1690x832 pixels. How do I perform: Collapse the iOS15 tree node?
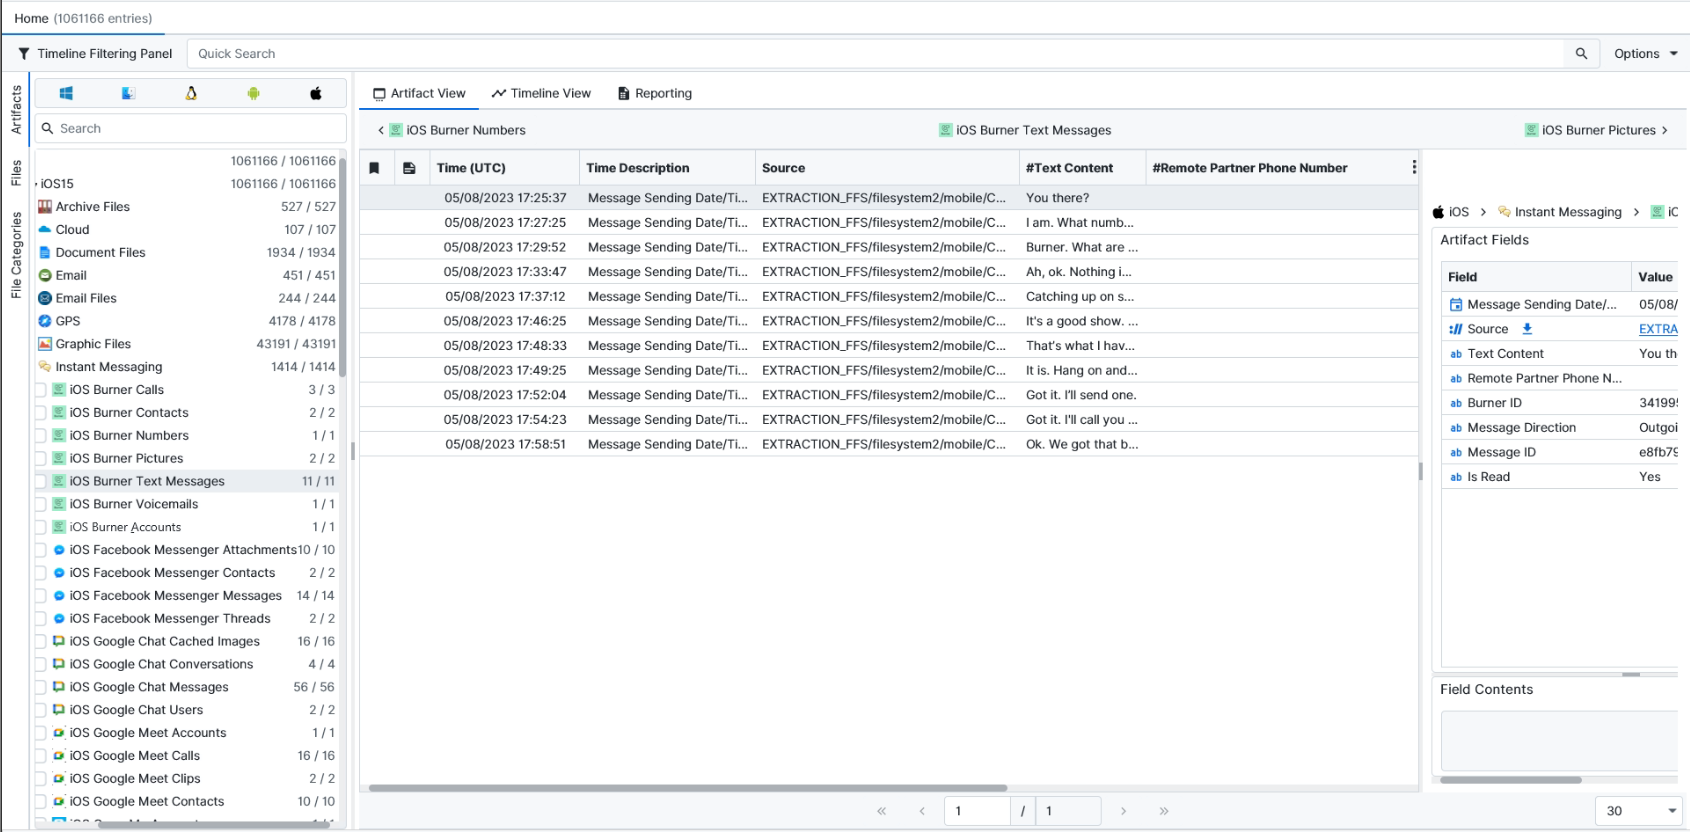pyautogui.click(x=37, y=185)
